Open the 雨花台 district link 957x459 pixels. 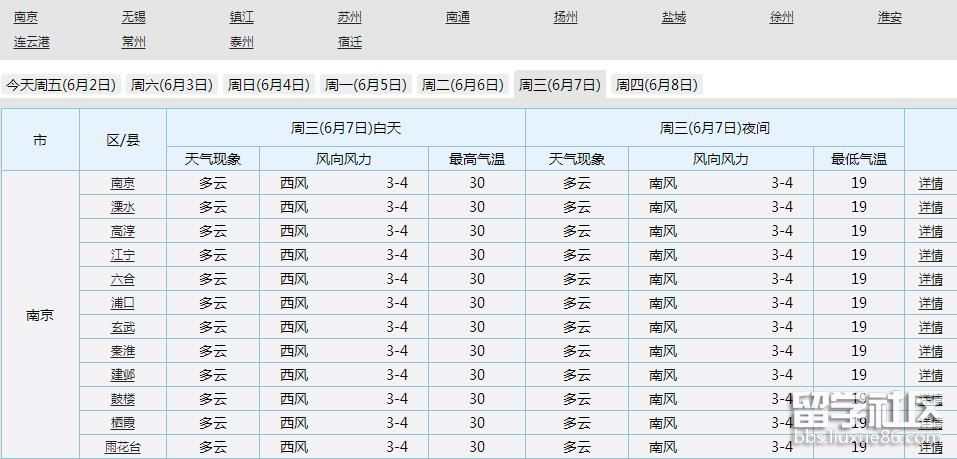coord(123,447)
